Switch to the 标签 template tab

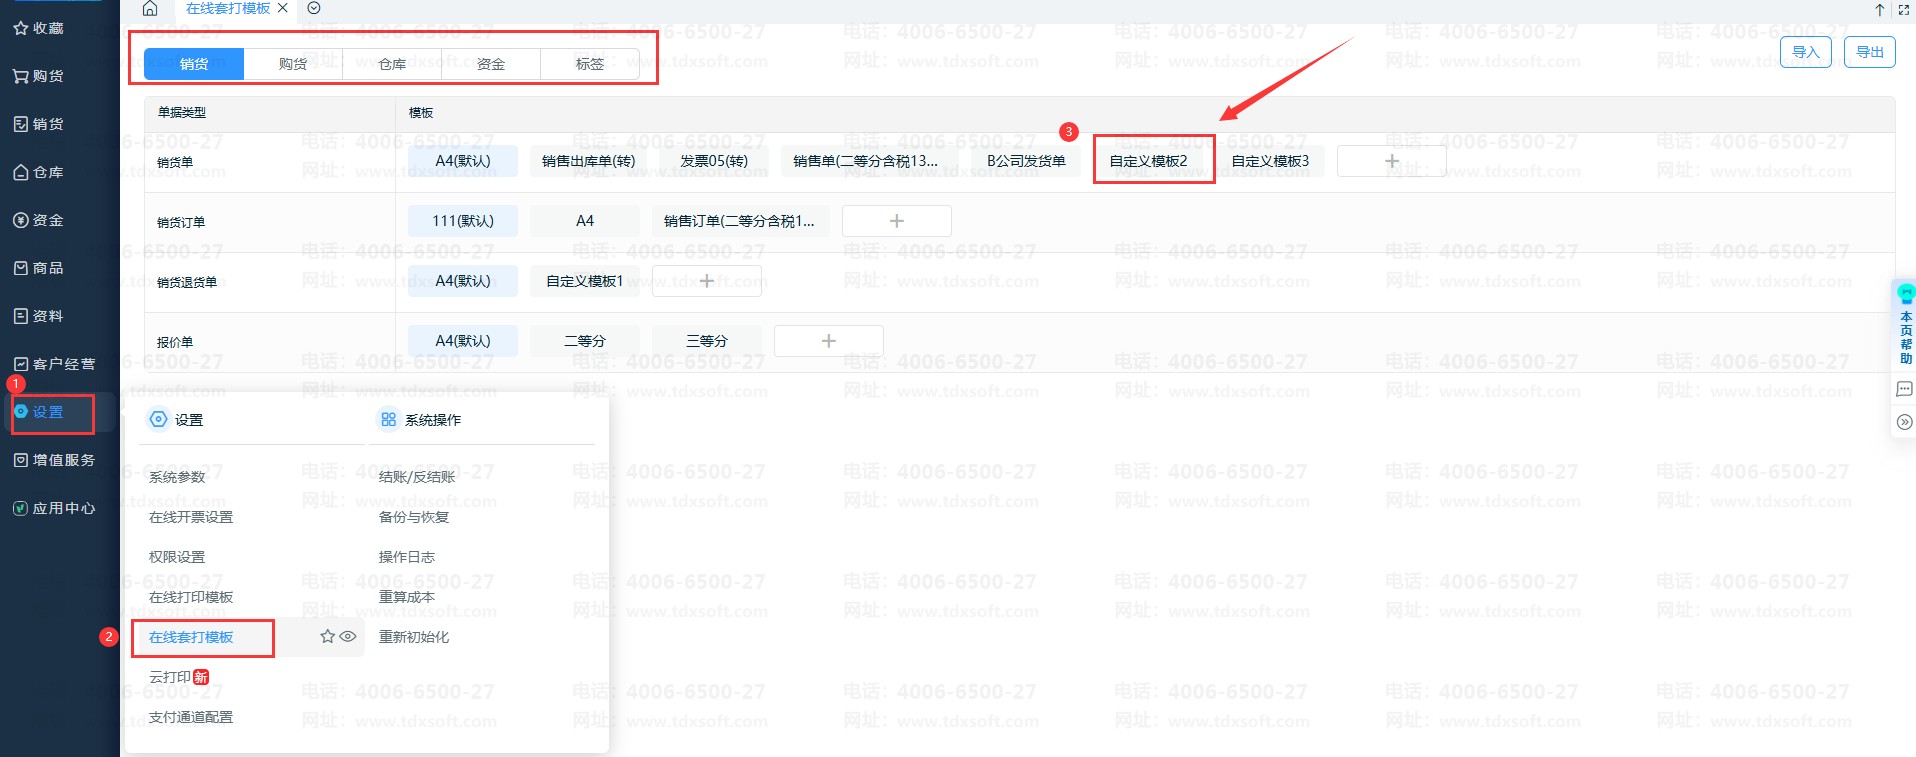pyautogui.click(x=589, y=64)
